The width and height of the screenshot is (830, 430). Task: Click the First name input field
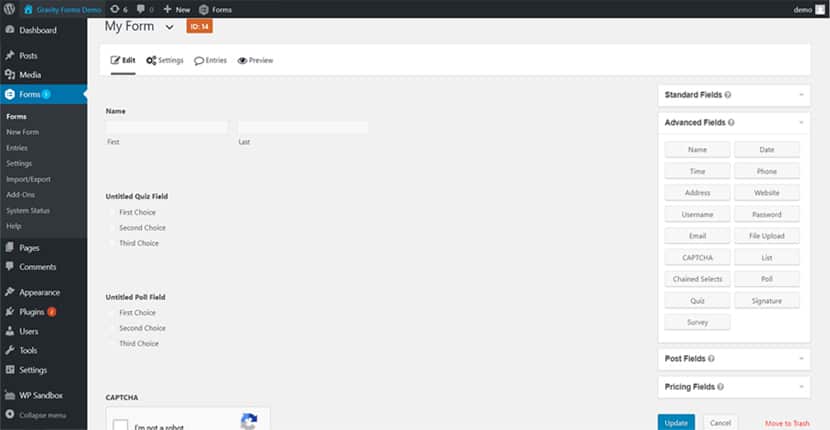coord(167,128)
